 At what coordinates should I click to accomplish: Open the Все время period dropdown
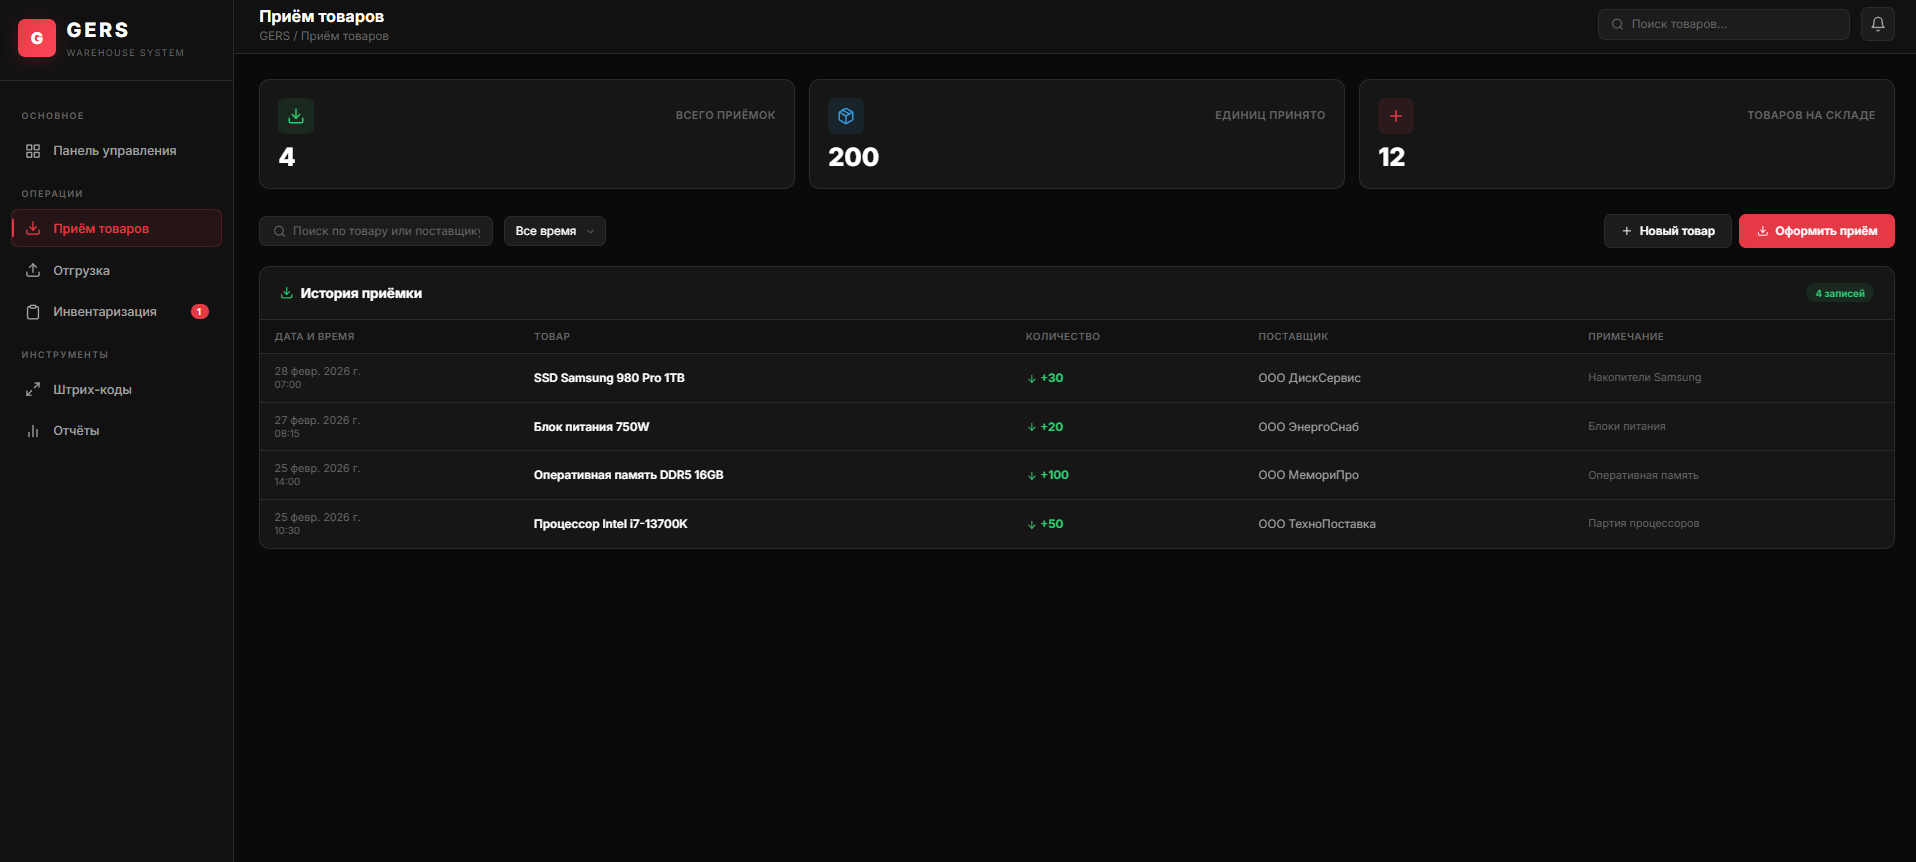554,231
